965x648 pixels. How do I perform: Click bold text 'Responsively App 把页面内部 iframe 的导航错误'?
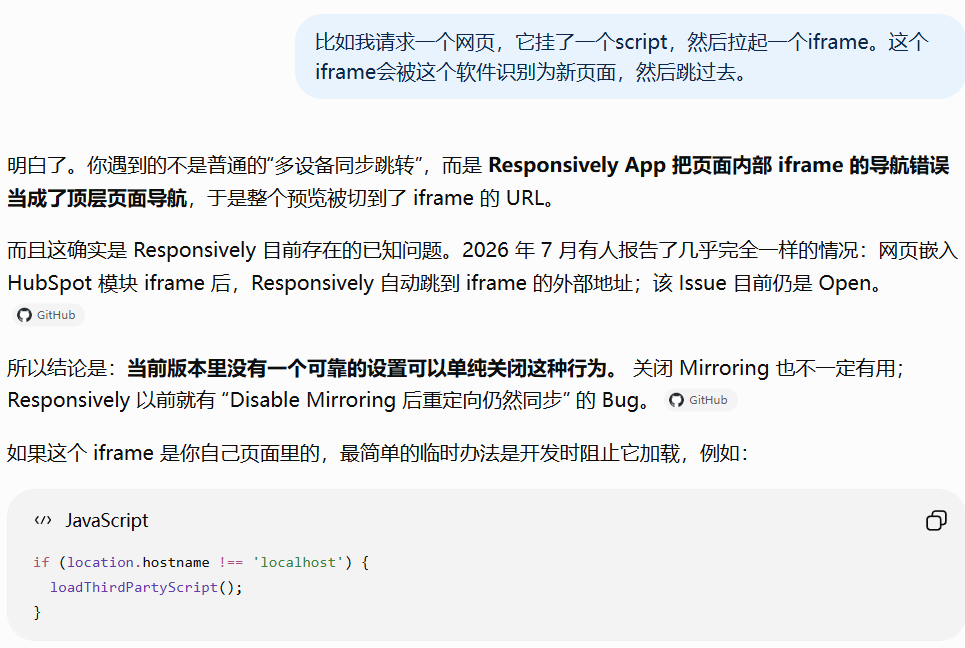pos(718,166)
